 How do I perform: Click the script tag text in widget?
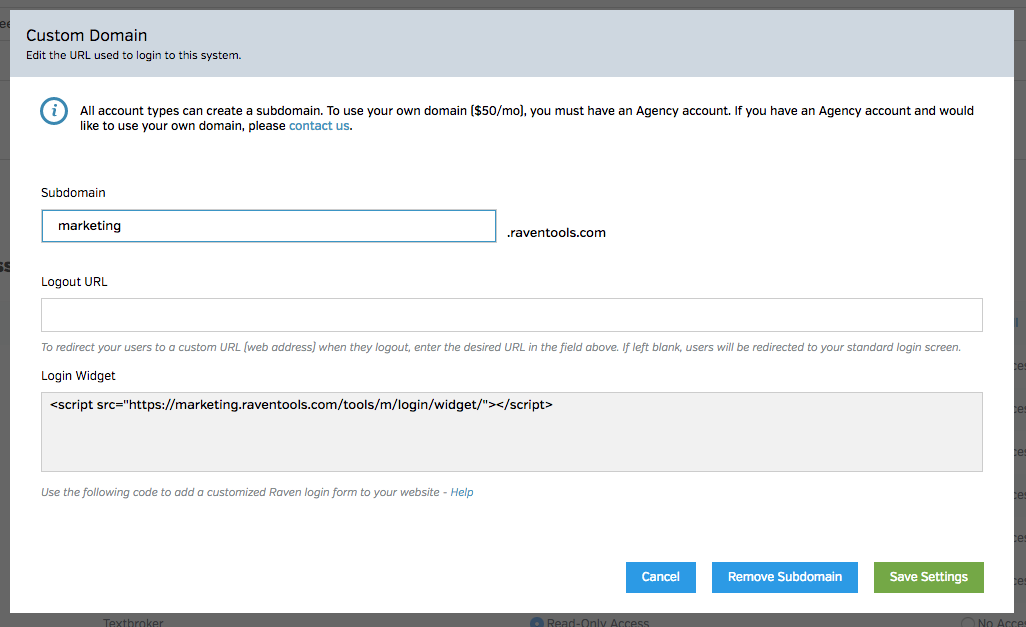300,405
